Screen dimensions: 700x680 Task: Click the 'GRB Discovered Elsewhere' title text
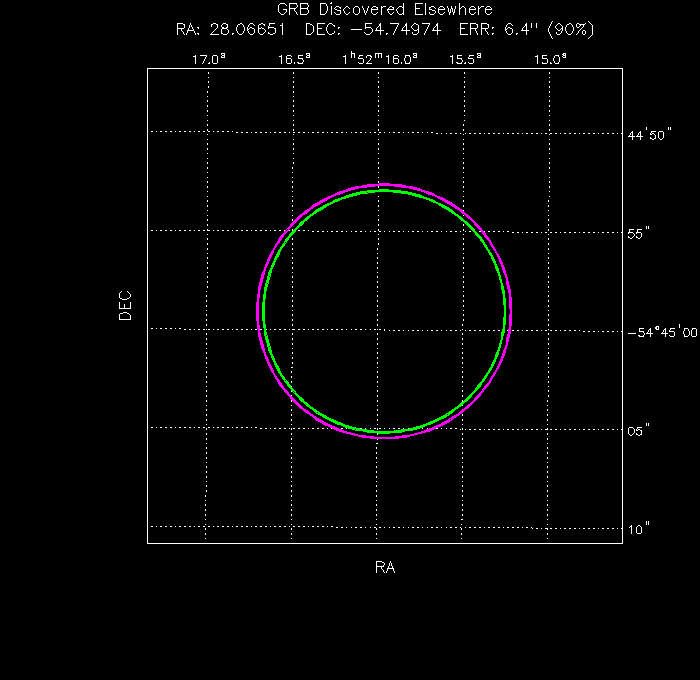click(x=385, y=10)
